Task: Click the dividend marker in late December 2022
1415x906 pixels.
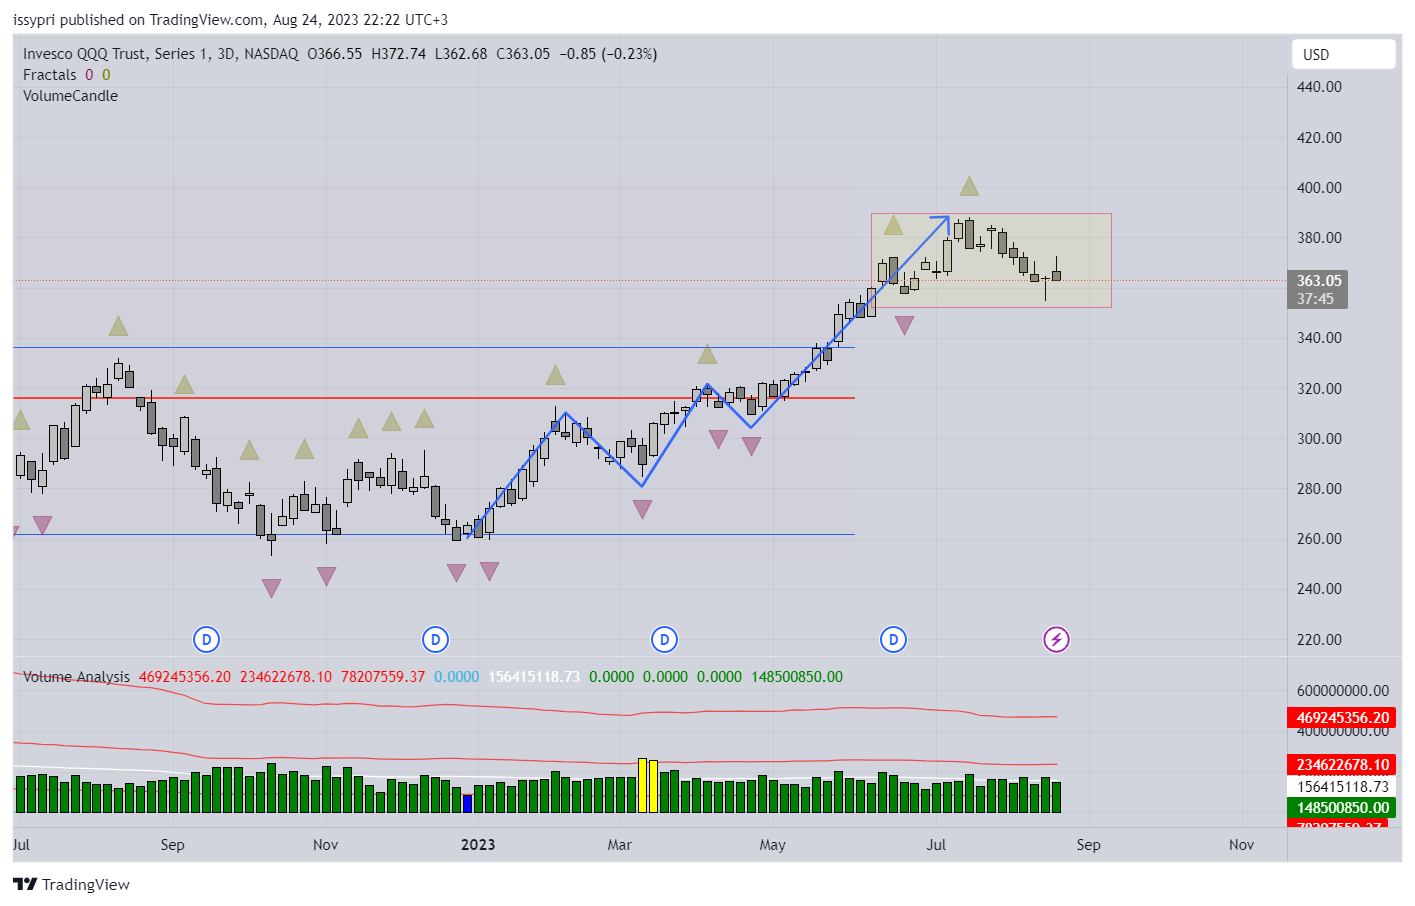Action: [x=435, y=639]
